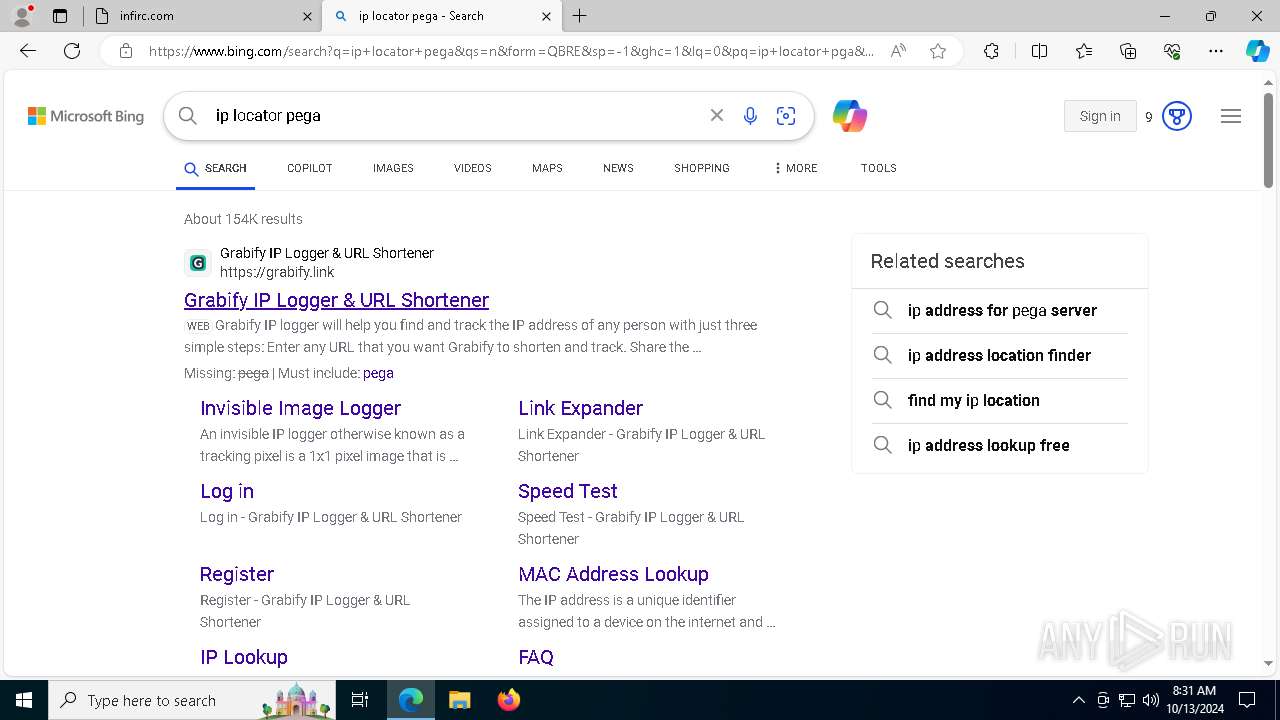This screenshot has height=720, width=1280.
Task: Open the Collections icon
Action: (1128, 51)
